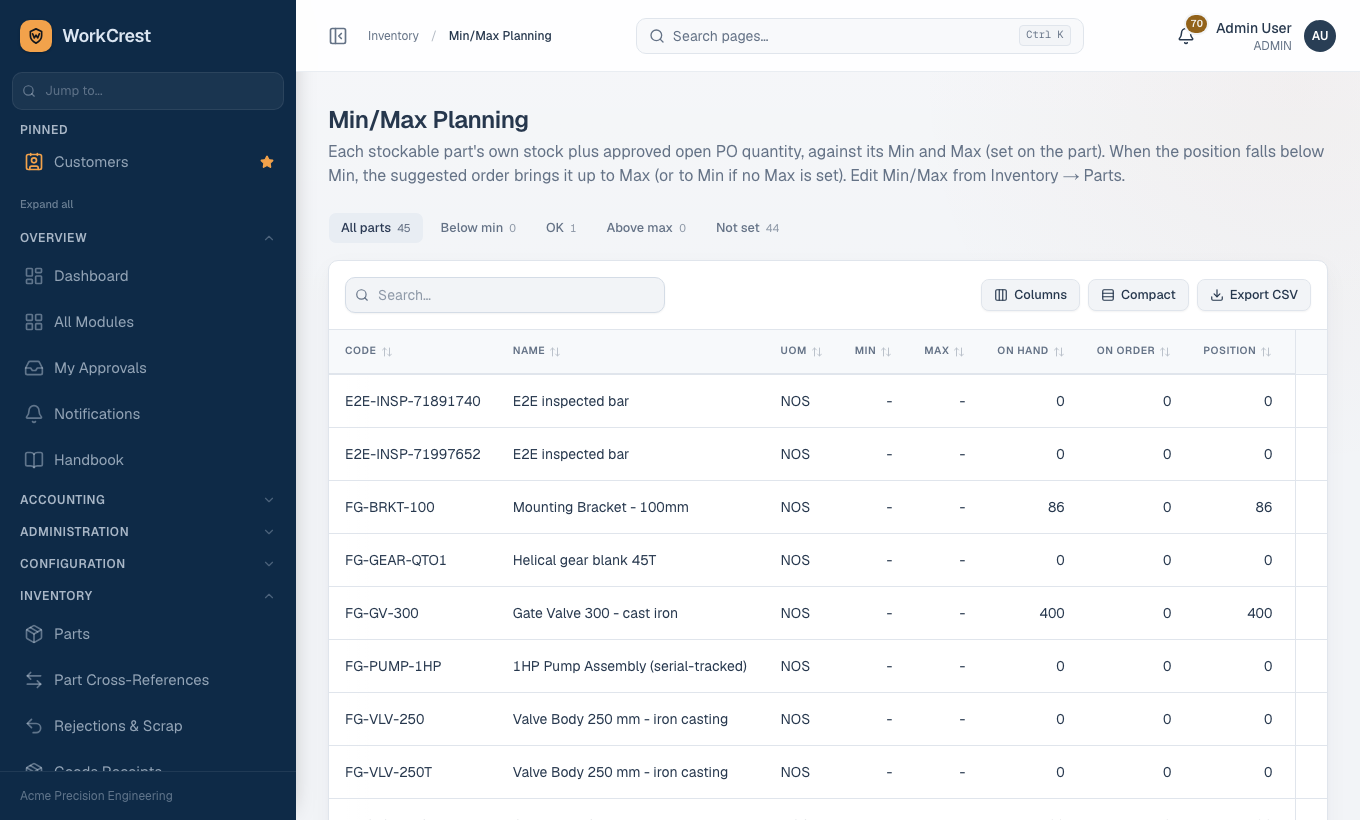
Task: Open Part Cross-References in sidebar
Action: point(148,680)
